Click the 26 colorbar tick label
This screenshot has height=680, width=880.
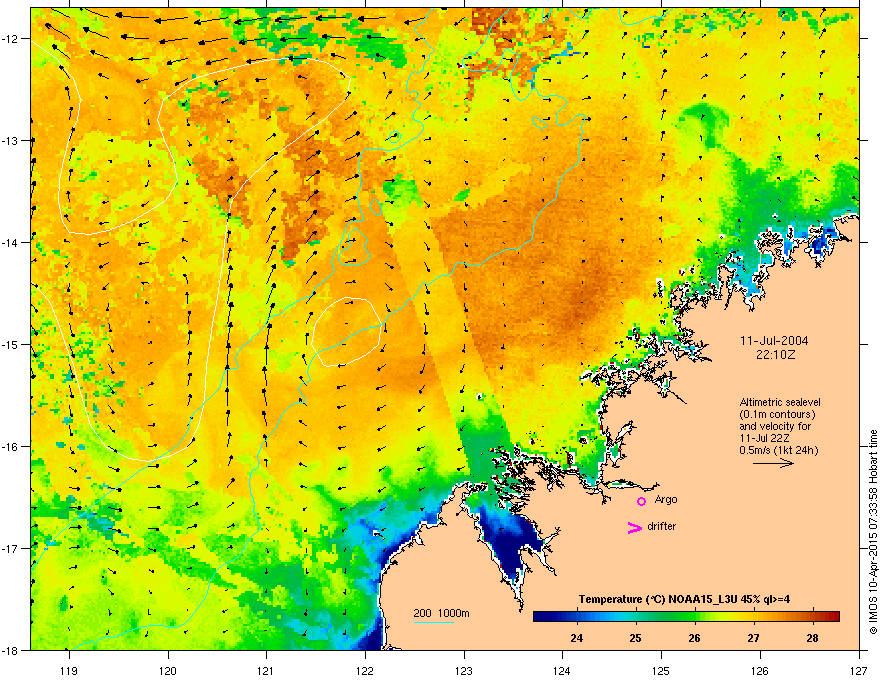[694, 638]
